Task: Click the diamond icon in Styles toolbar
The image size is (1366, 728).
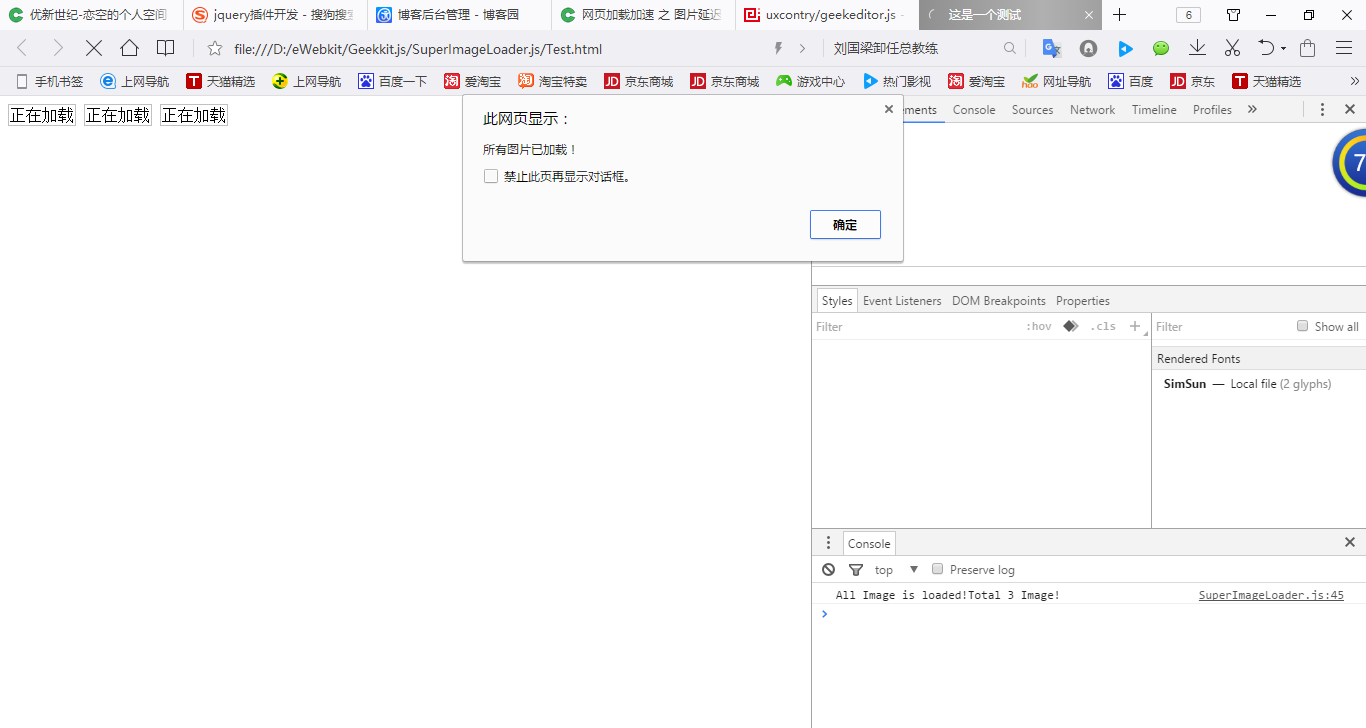Action: [1070, 326]
